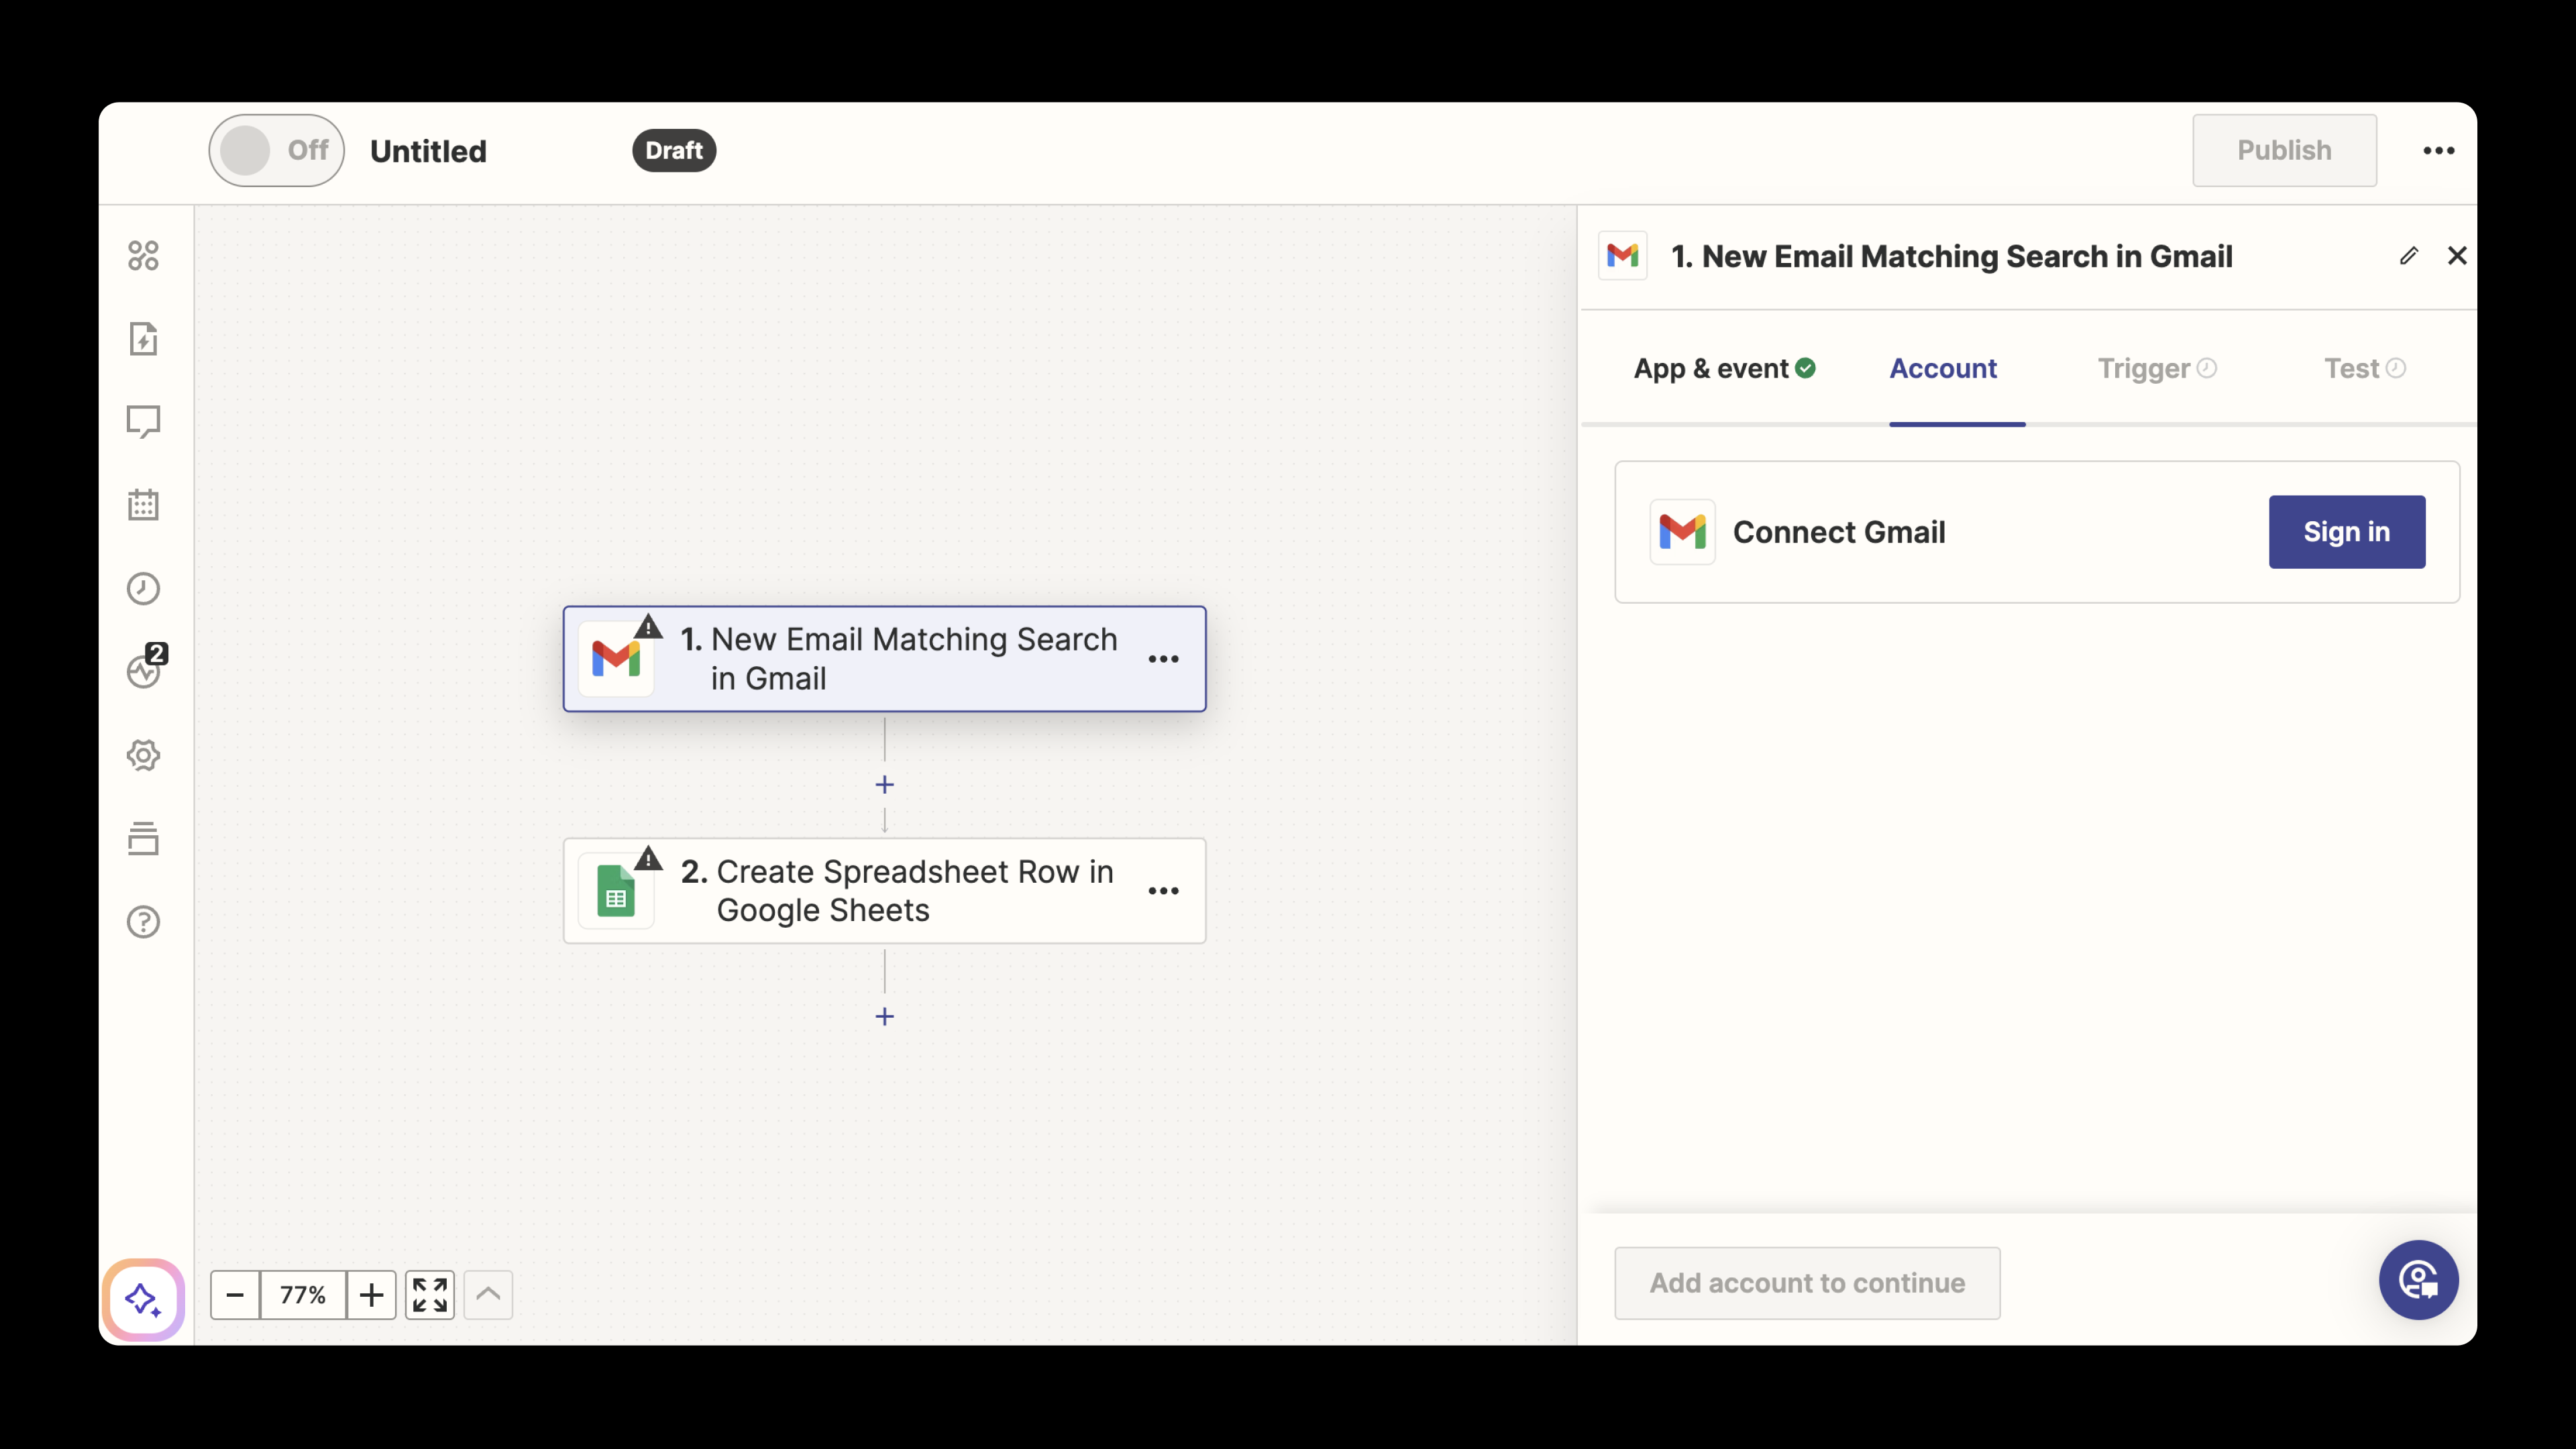
Task: Zoom out the canvas with minus button
Action: point(235,1295)
